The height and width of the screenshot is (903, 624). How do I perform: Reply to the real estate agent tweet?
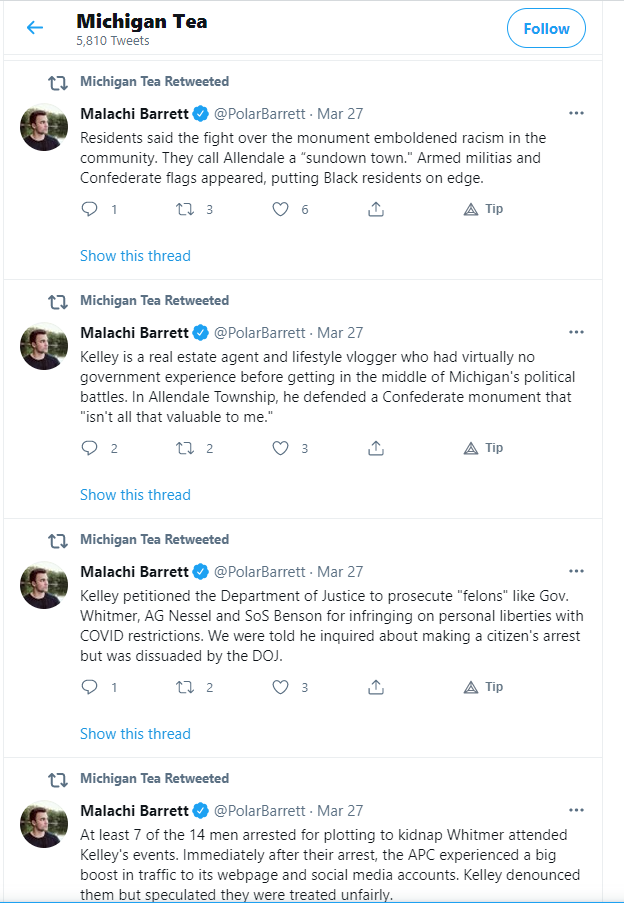click(90, 448)
